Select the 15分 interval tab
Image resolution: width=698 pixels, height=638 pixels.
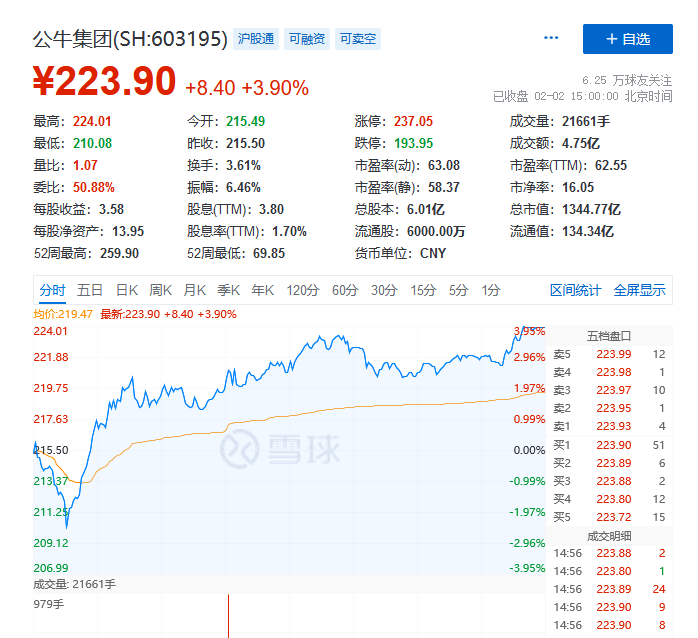423,290
